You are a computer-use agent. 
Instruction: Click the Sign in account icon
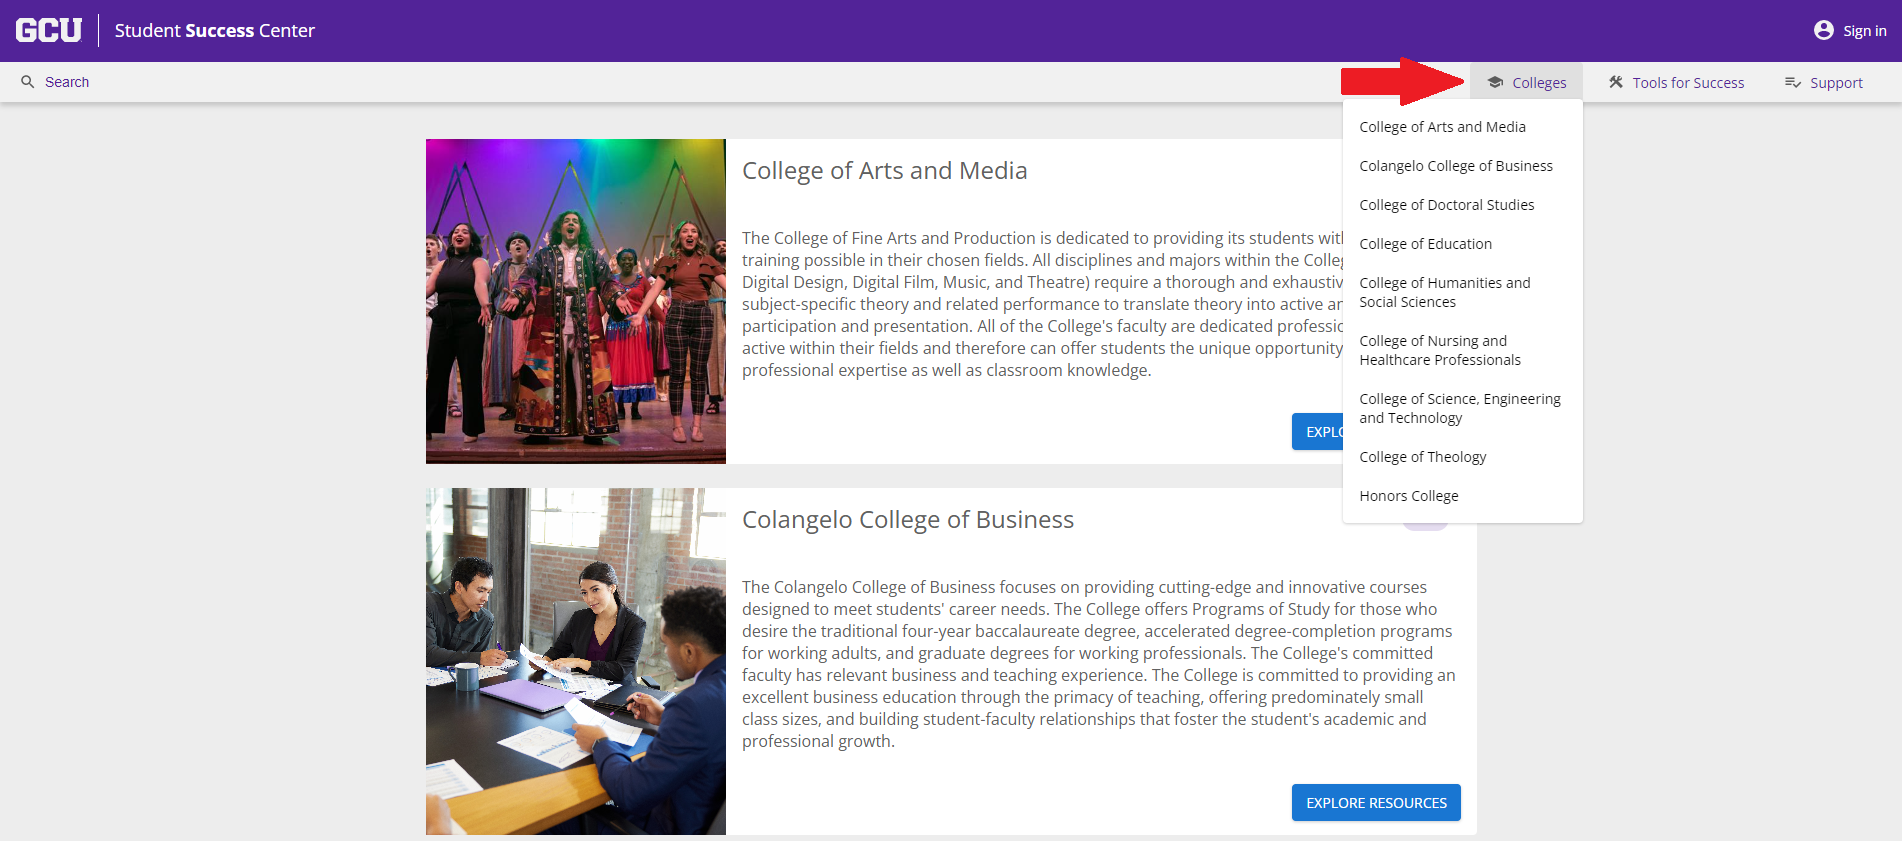[1823, 31]
